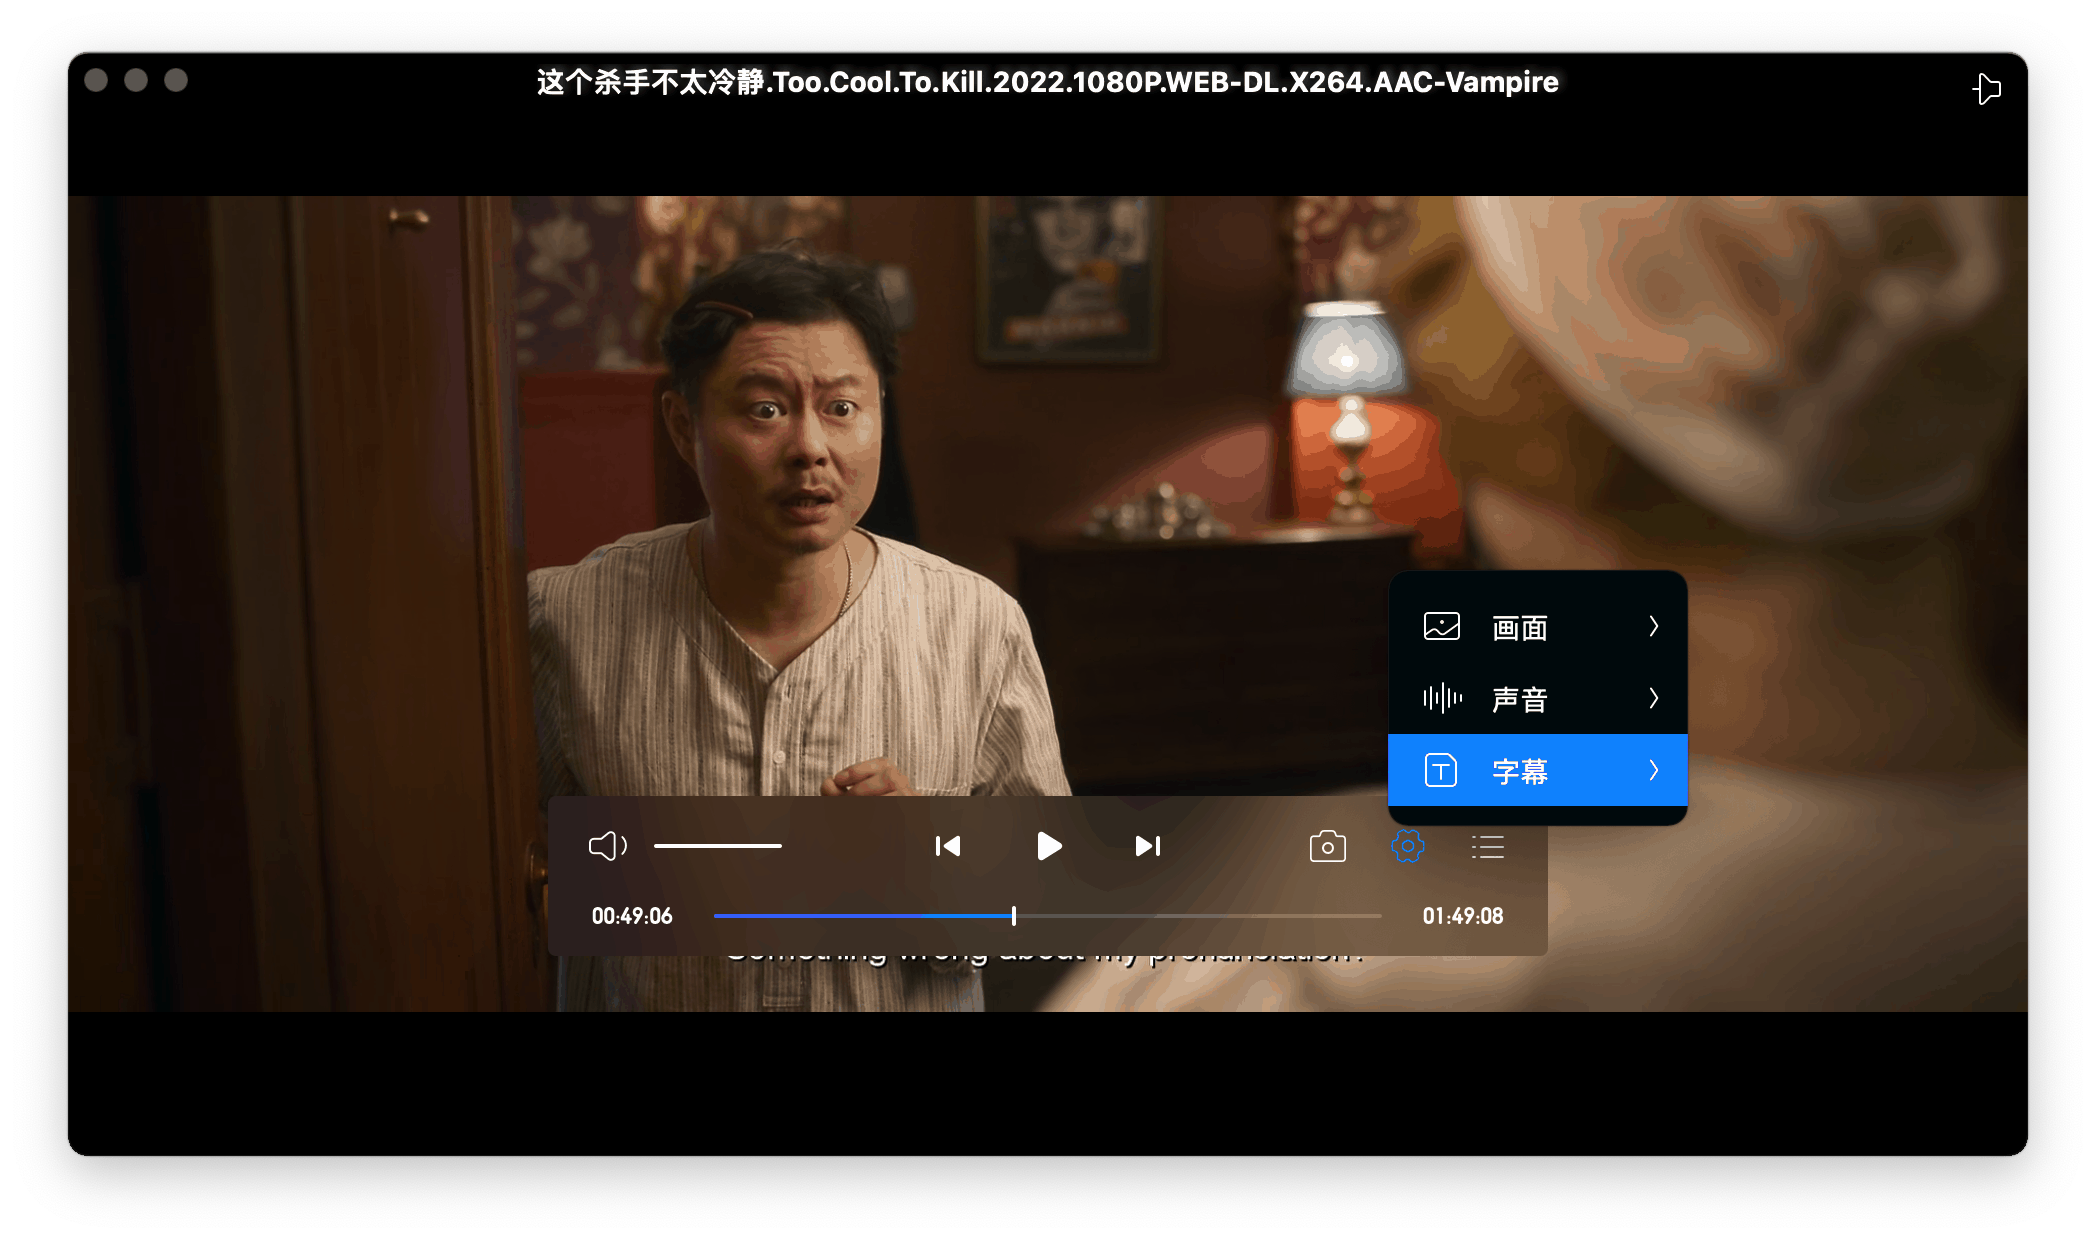2096x1240 pixels.
Task: Click the blue settings gear icon
Action: pyautogui.click(x=1407, y=846)
